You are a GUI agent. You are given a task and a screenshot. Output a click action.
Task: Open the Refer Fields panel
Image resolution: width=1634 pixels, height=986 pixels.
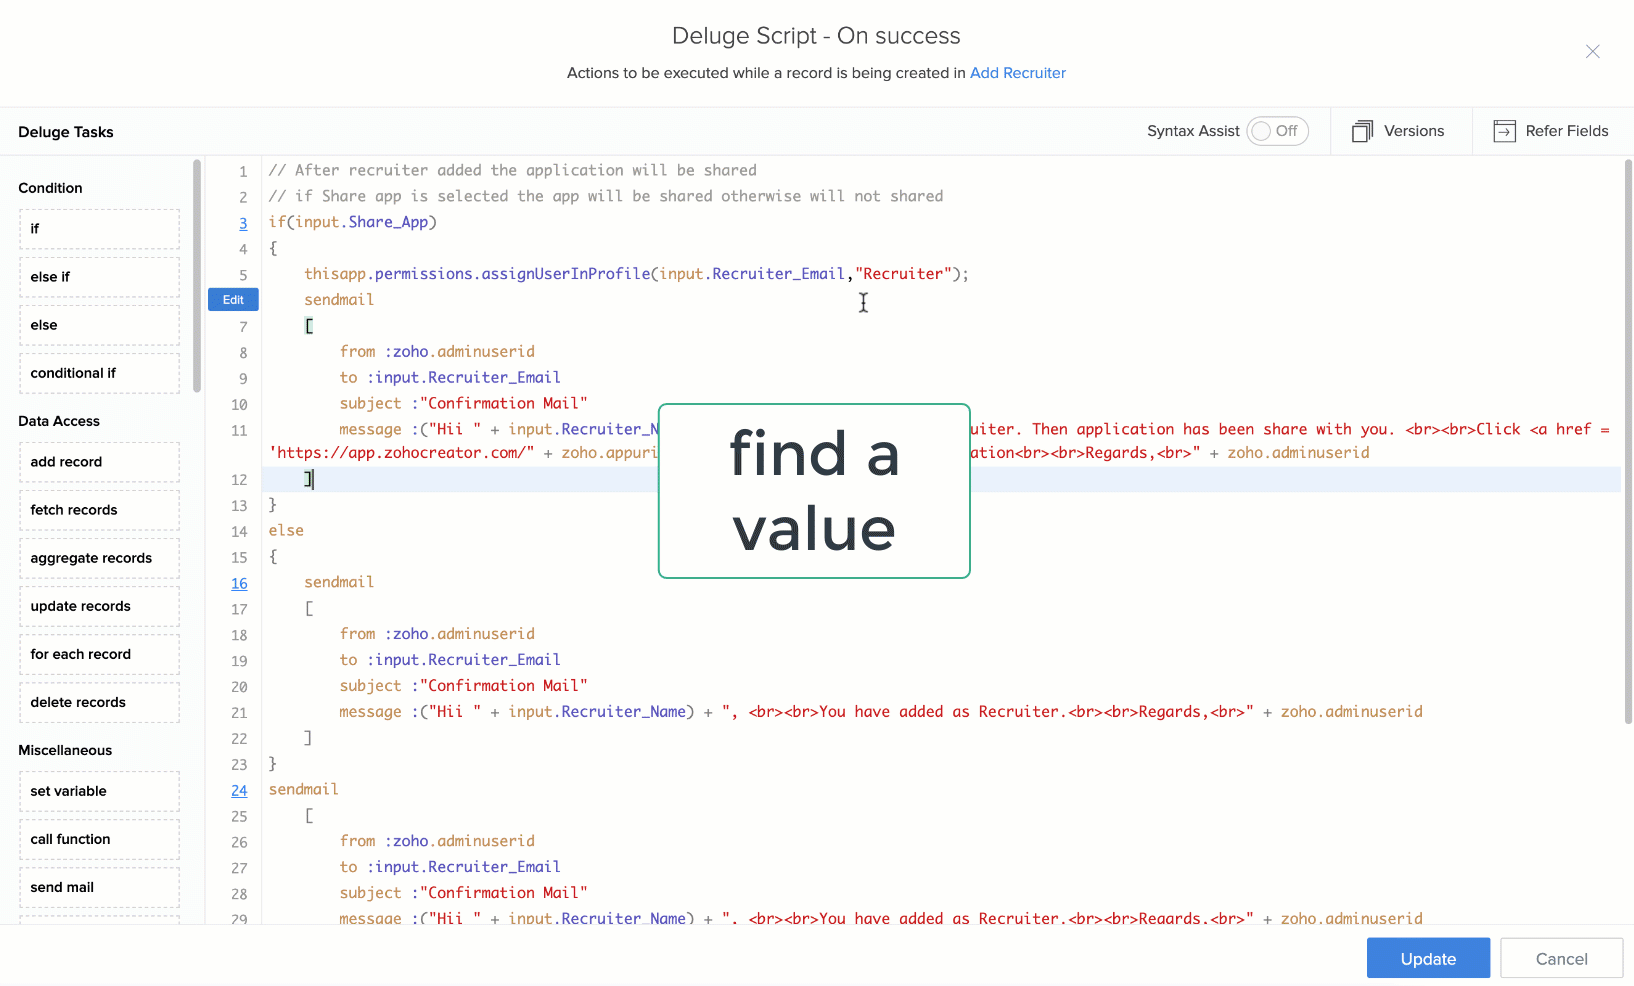[x=1552, y=131]
